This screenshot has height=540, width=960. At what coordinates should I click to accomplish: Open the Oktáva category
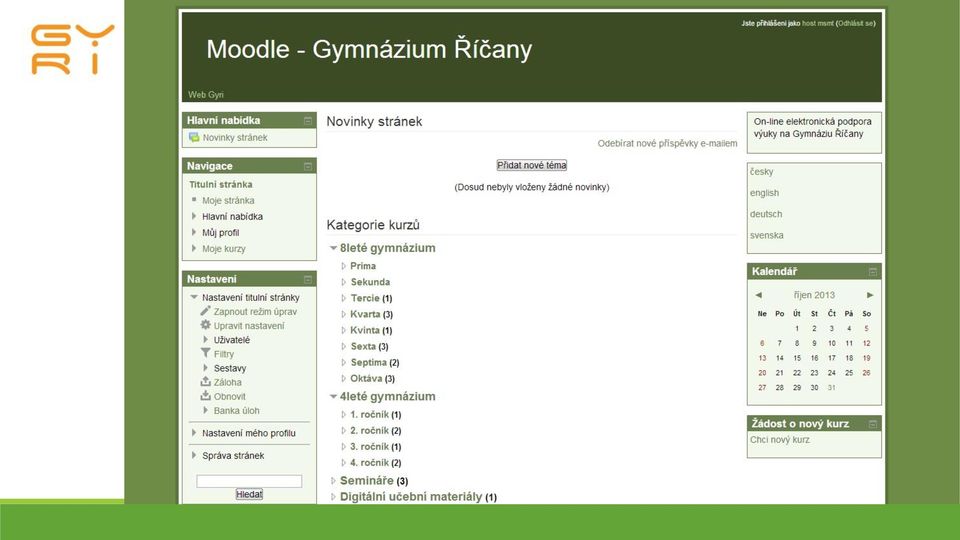click(x=366, y=378)
